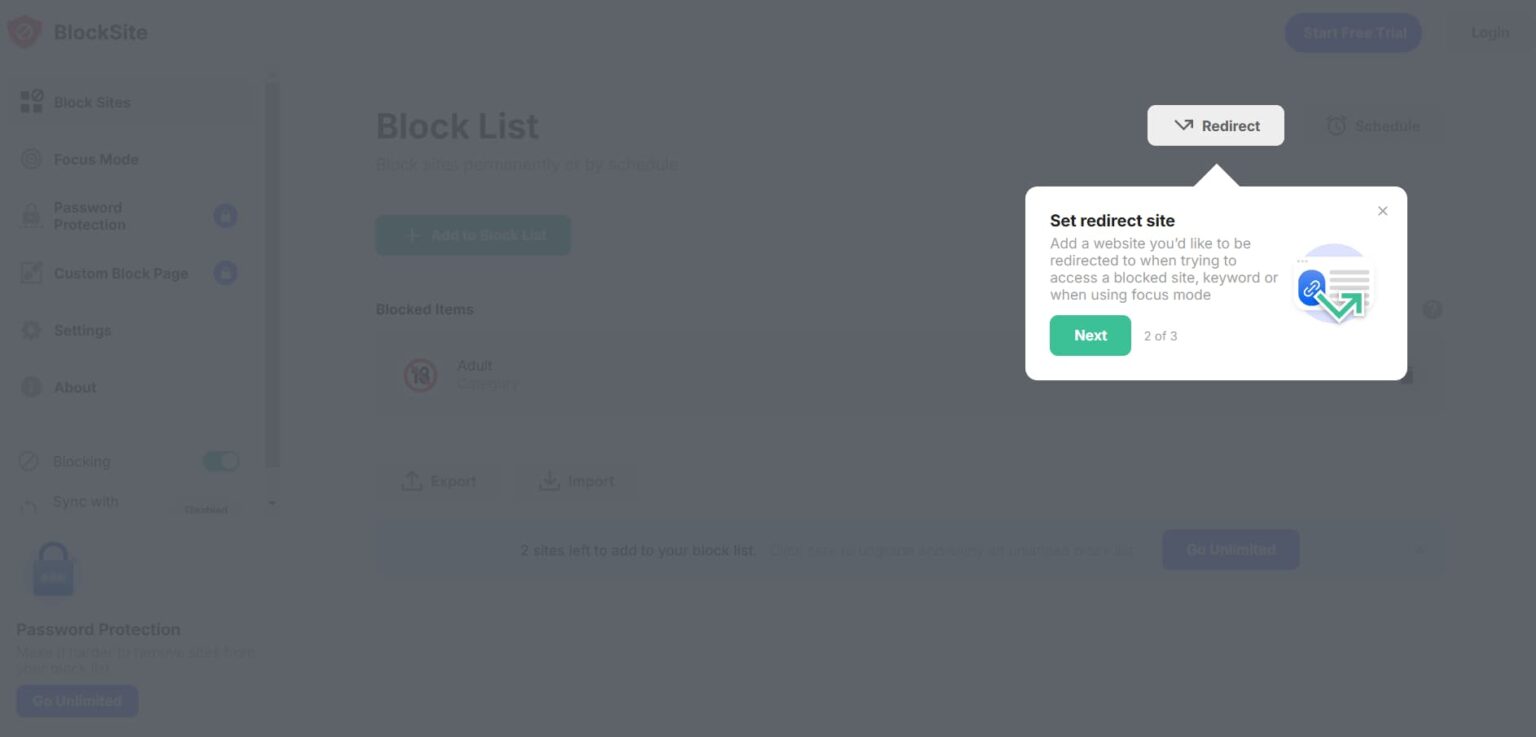Click the Add to Block List button
This screenshot has width=1536, height=737.
click(472, 235)
